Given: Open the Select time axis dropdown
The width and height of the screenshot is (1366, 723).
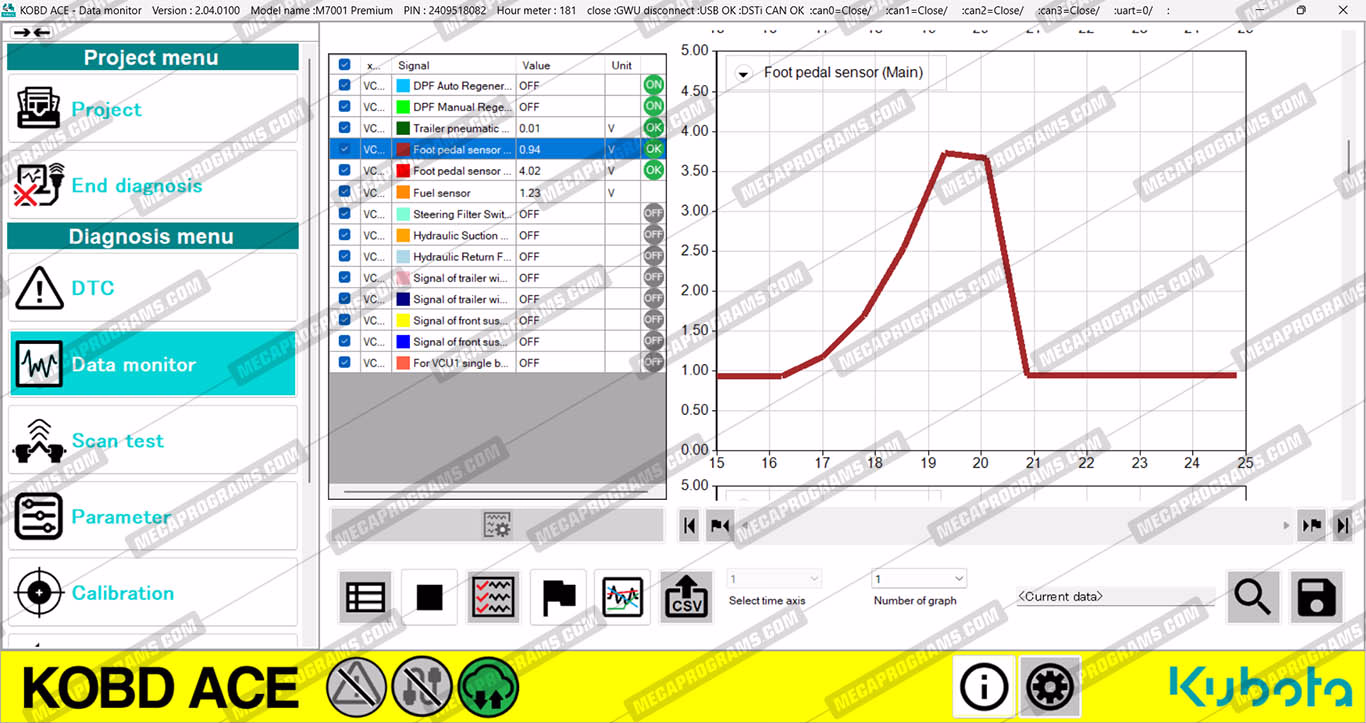Looking at the screenshot, I should click(774, 579).
